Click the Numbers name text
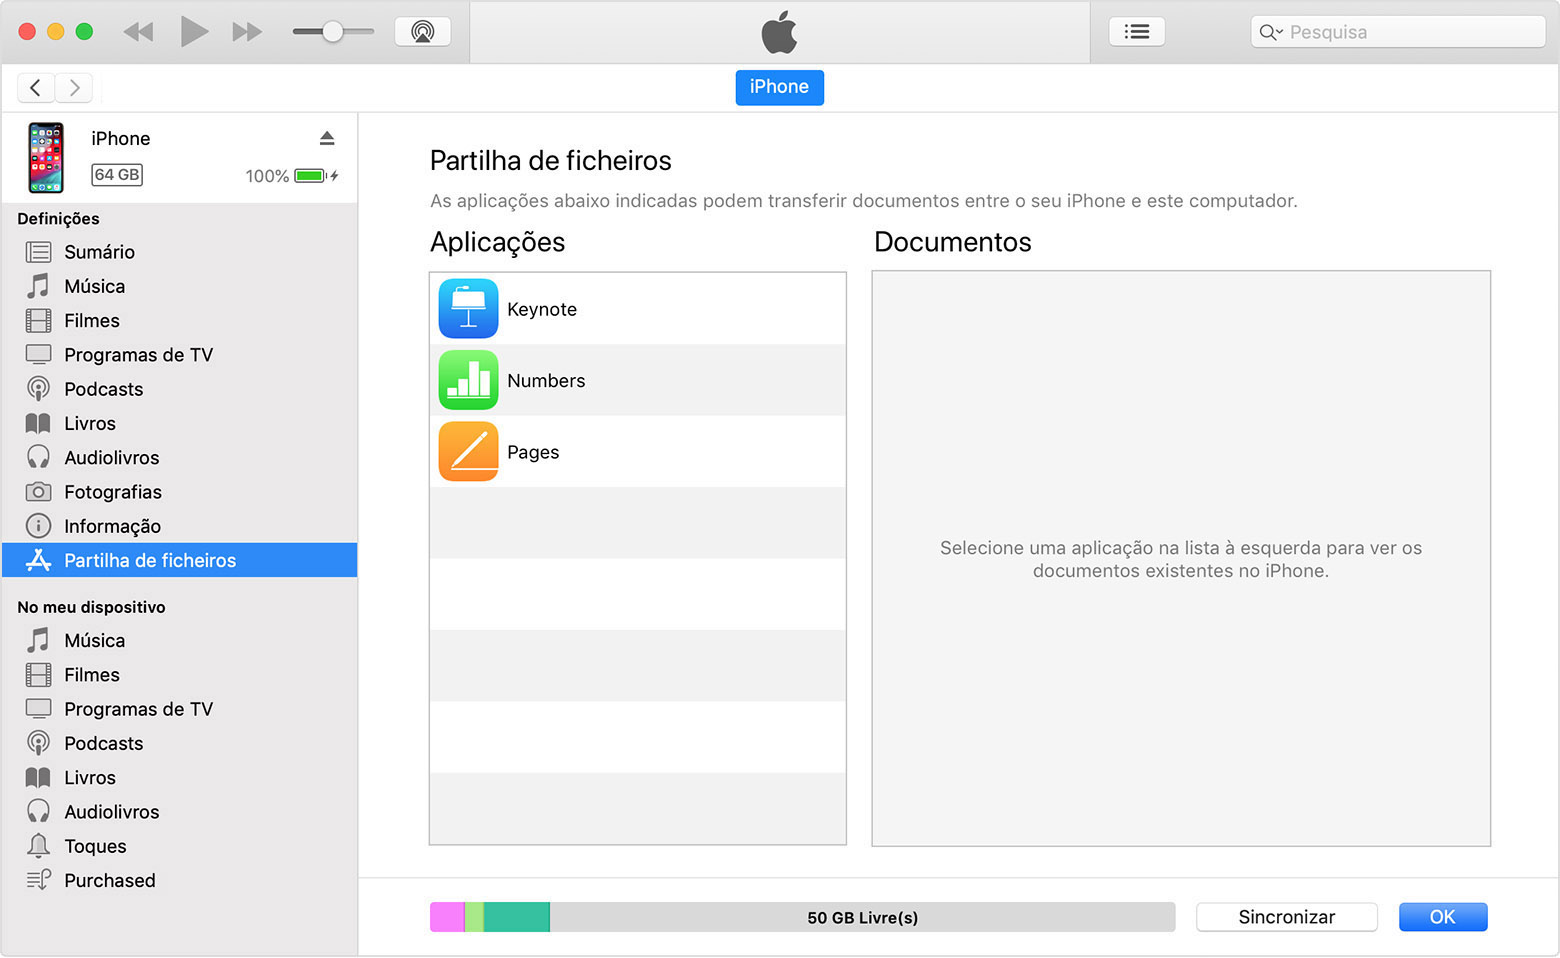Image resolution: width=1560 pixels, height=958 pixels. tap(546, 381)
